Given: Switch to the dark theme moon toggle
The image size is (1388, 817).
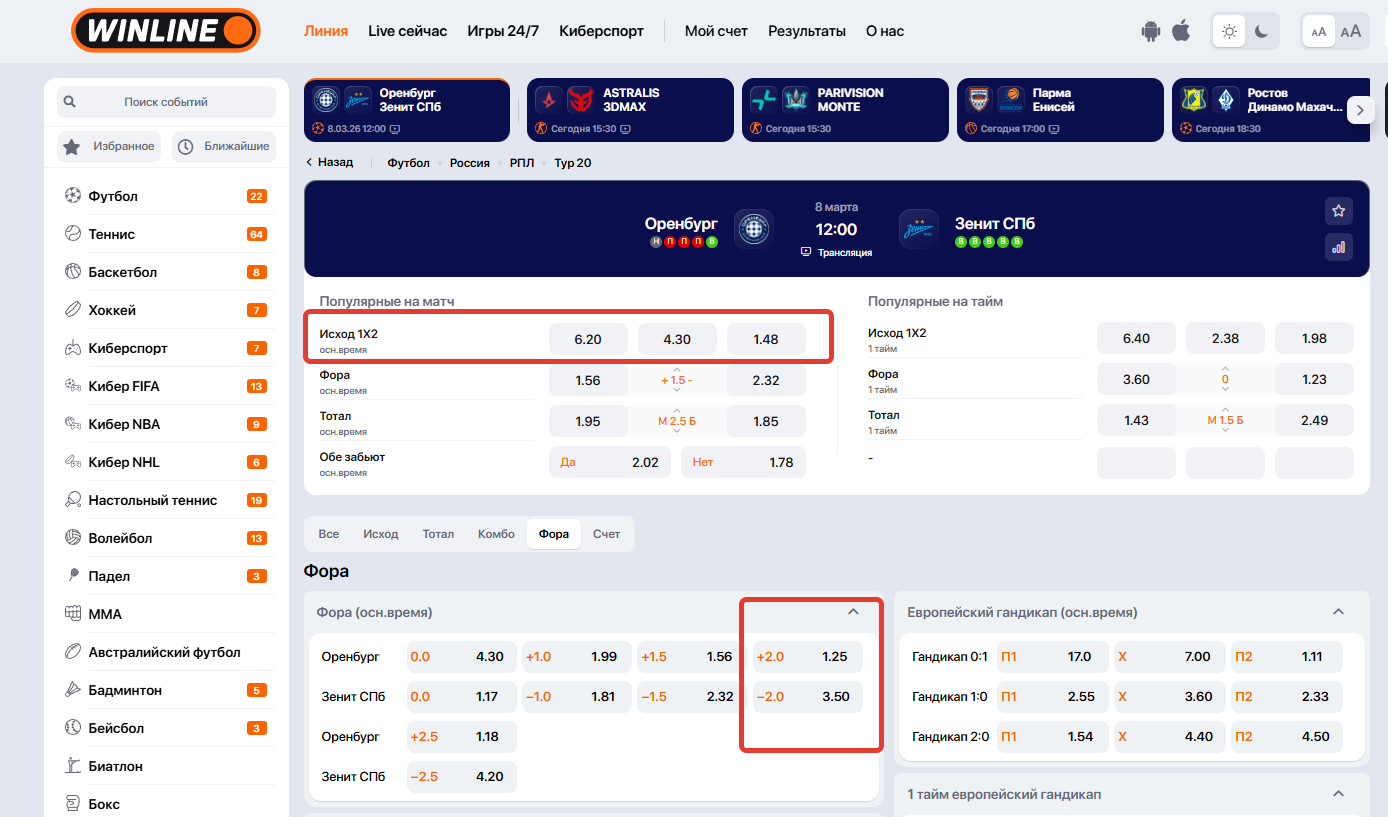Looking at the screenshot, I should [1262, 31].
